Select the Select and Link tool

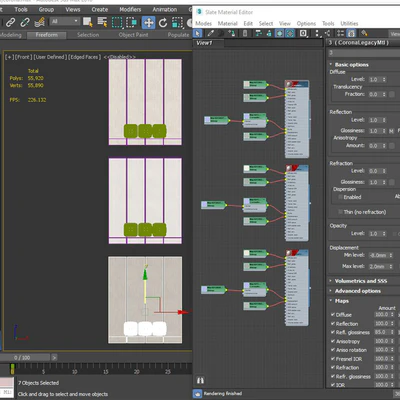pos(10,23)
